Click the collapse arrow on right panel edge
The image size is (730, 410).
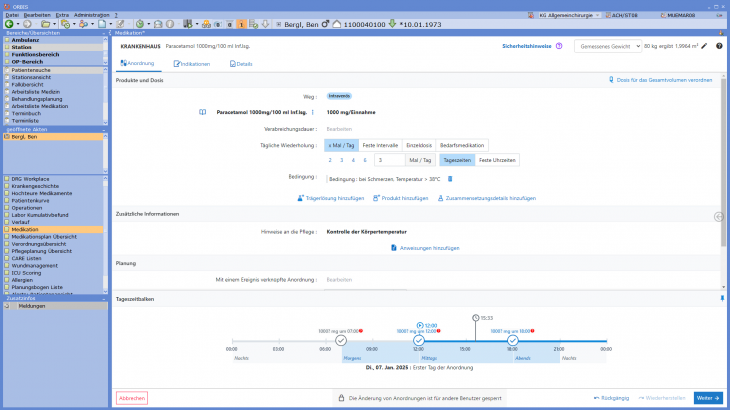coord(718,217)
